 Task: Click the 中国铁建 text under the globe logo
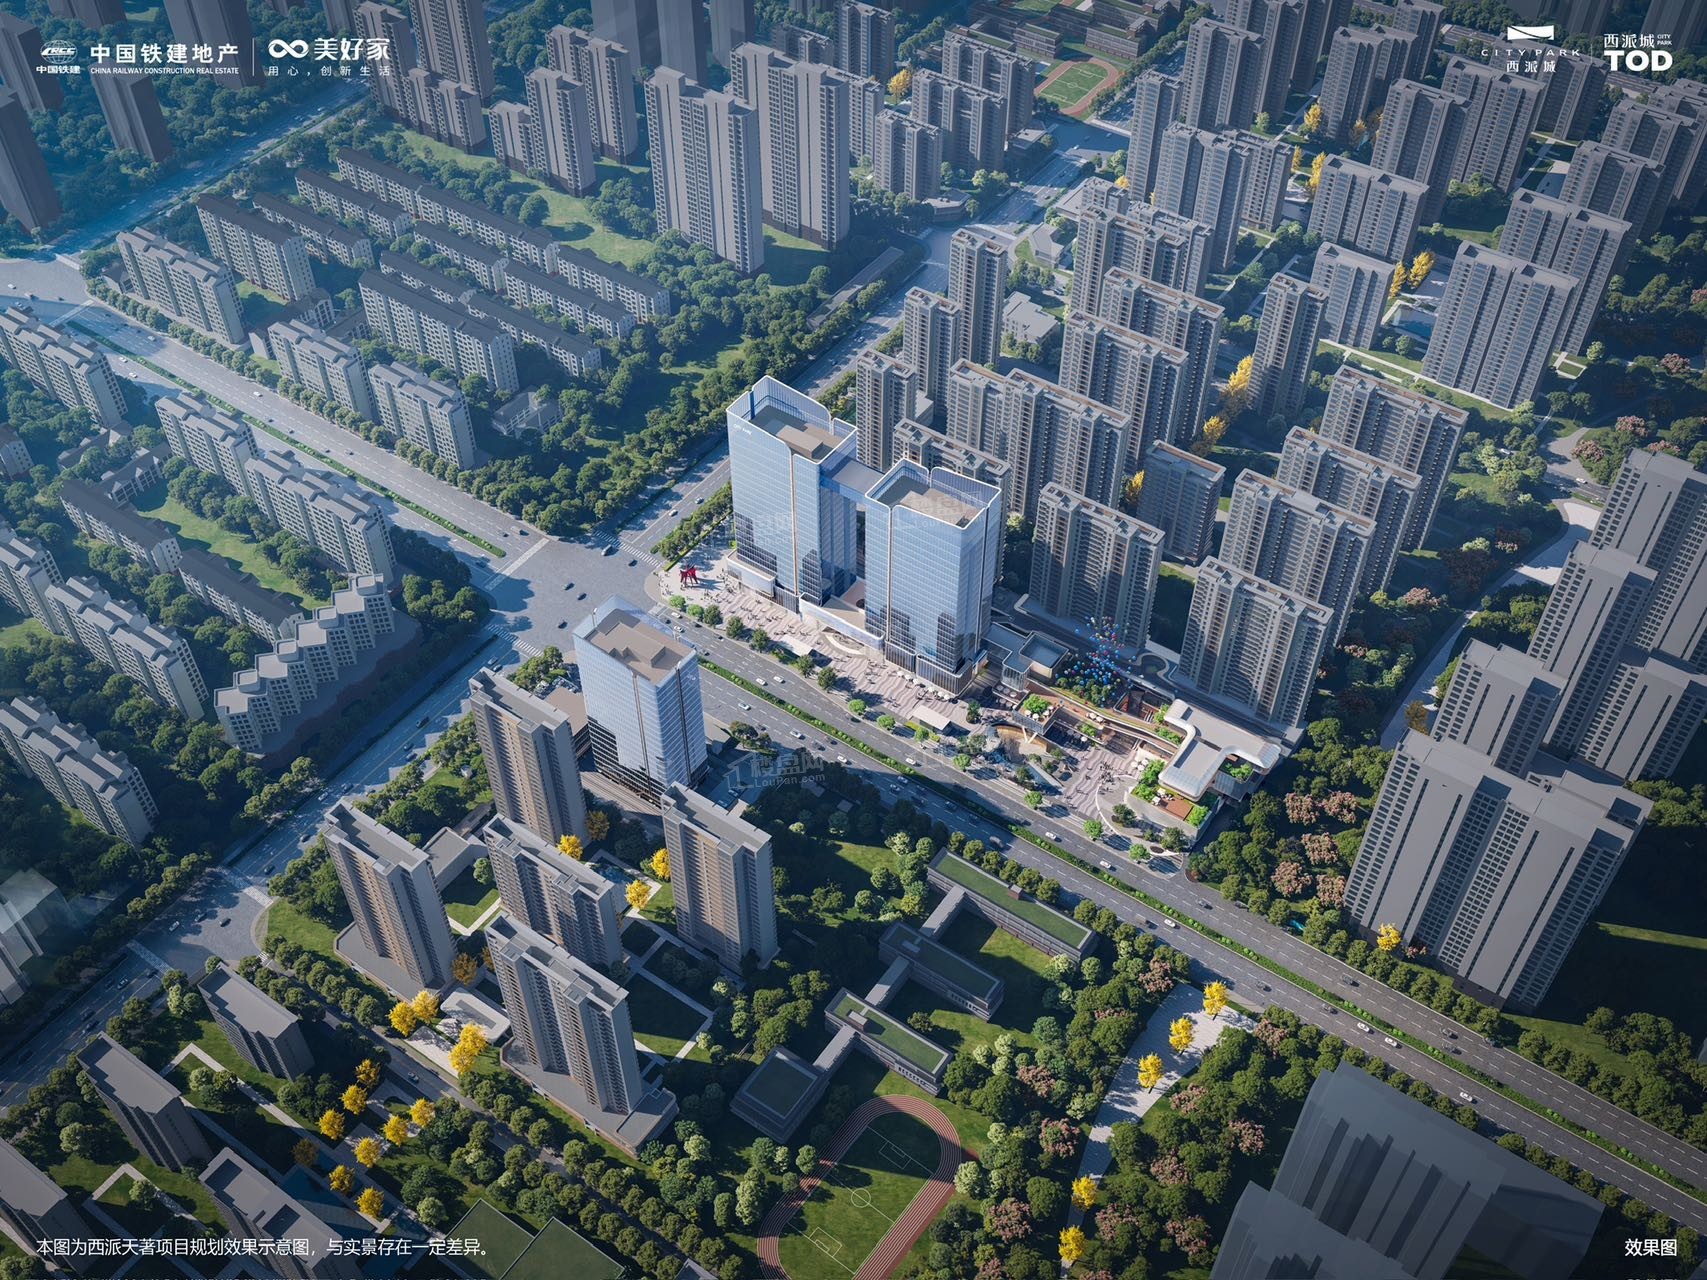58,70
